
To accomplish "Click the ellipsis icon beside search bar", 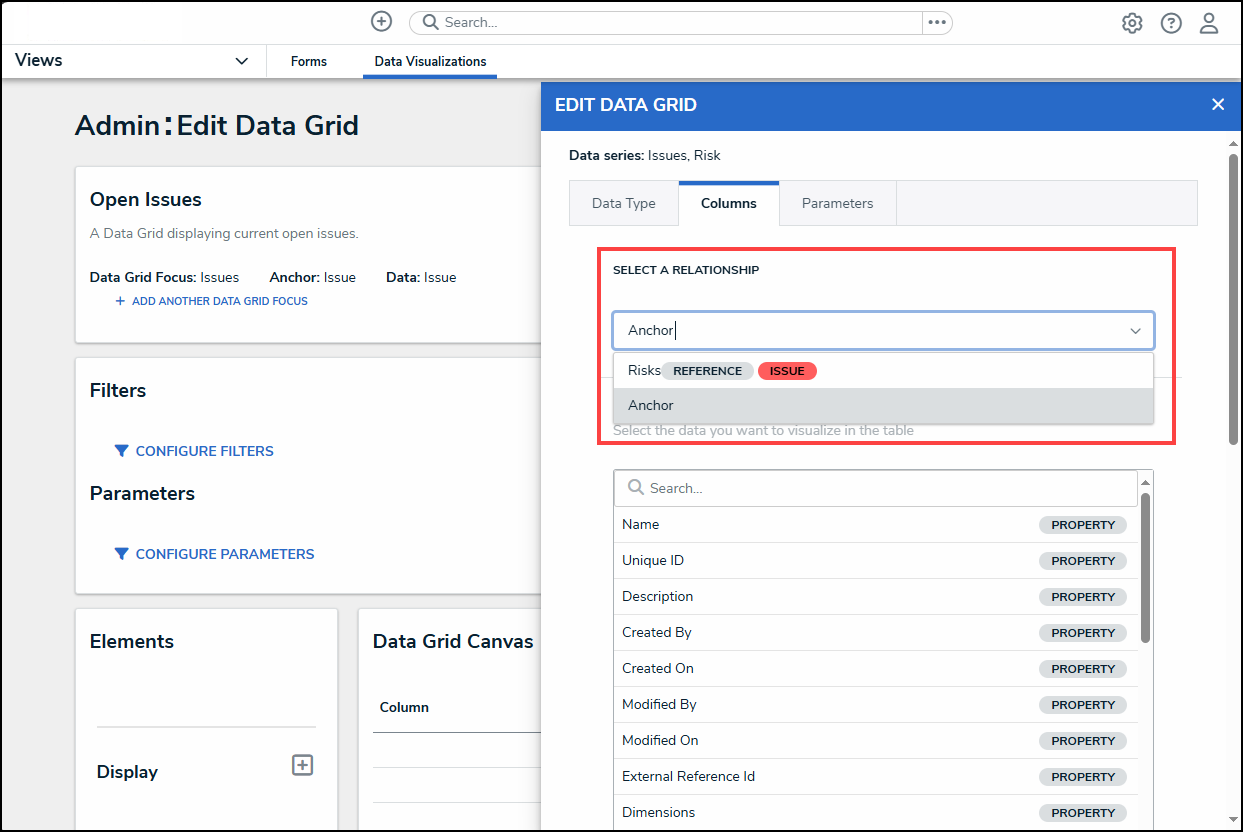I will click(936, 22).
